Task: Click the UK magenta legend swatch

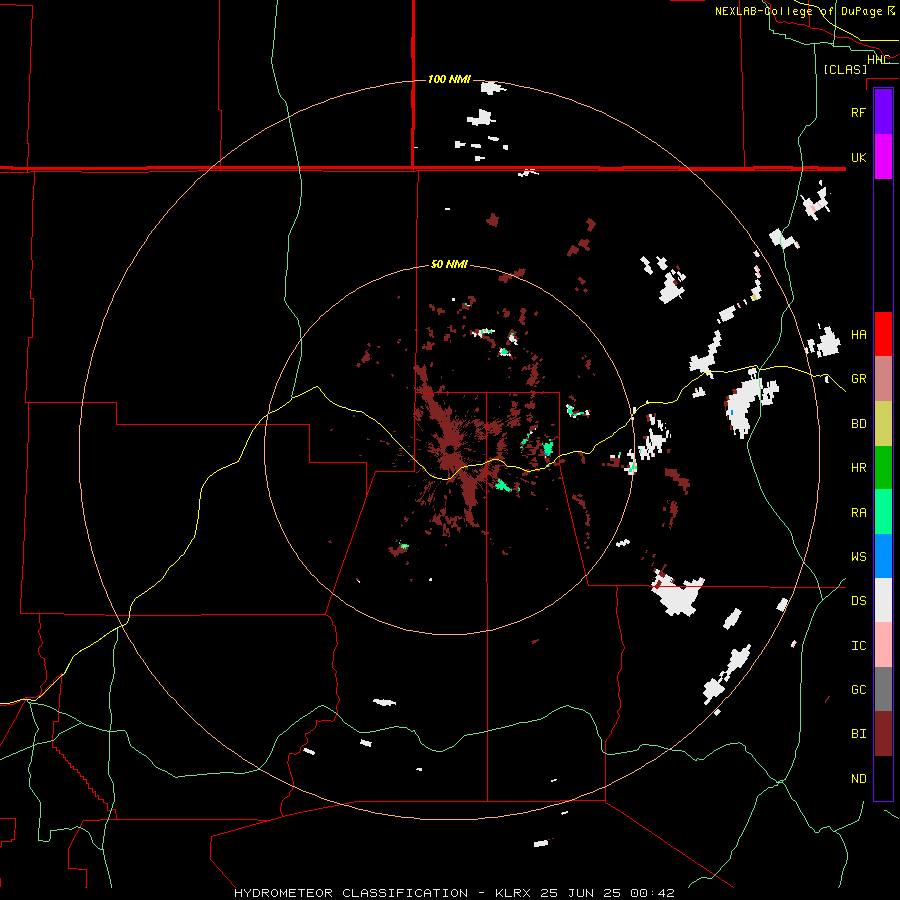Action: click(883, 157)
